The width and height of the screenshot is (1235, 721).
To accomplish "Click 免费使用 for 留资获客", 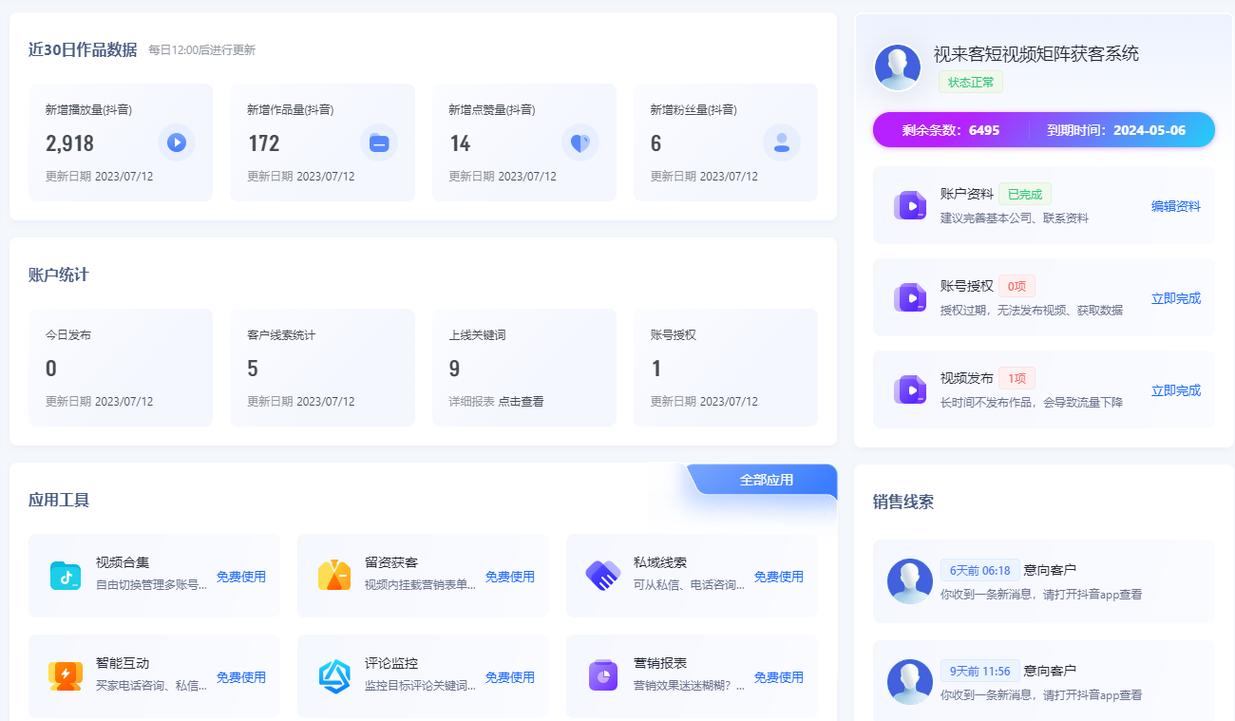I will [510, 576].
